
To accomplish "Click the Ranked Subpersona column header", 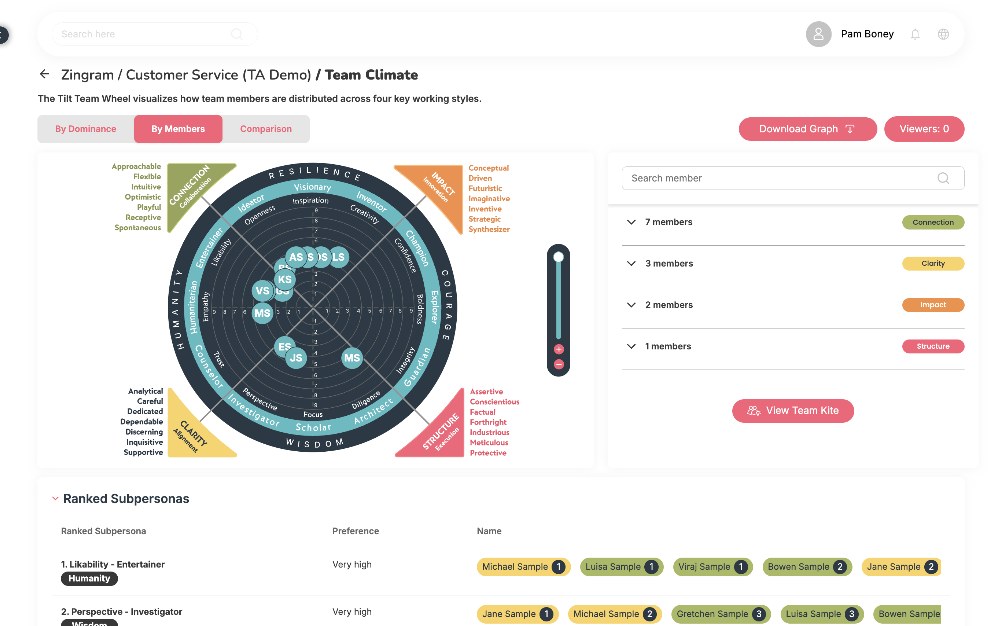I will (x=104, y=531).
